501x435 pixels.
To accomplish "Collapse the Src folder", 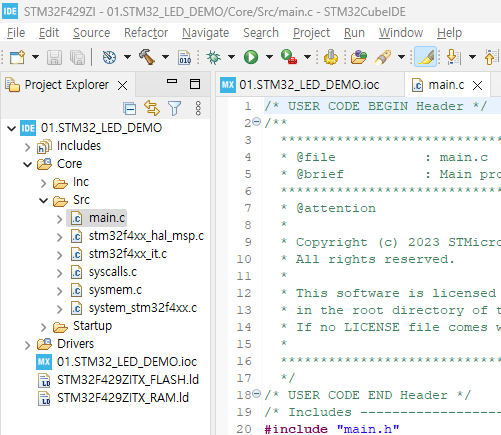I will tap(44, 200).
